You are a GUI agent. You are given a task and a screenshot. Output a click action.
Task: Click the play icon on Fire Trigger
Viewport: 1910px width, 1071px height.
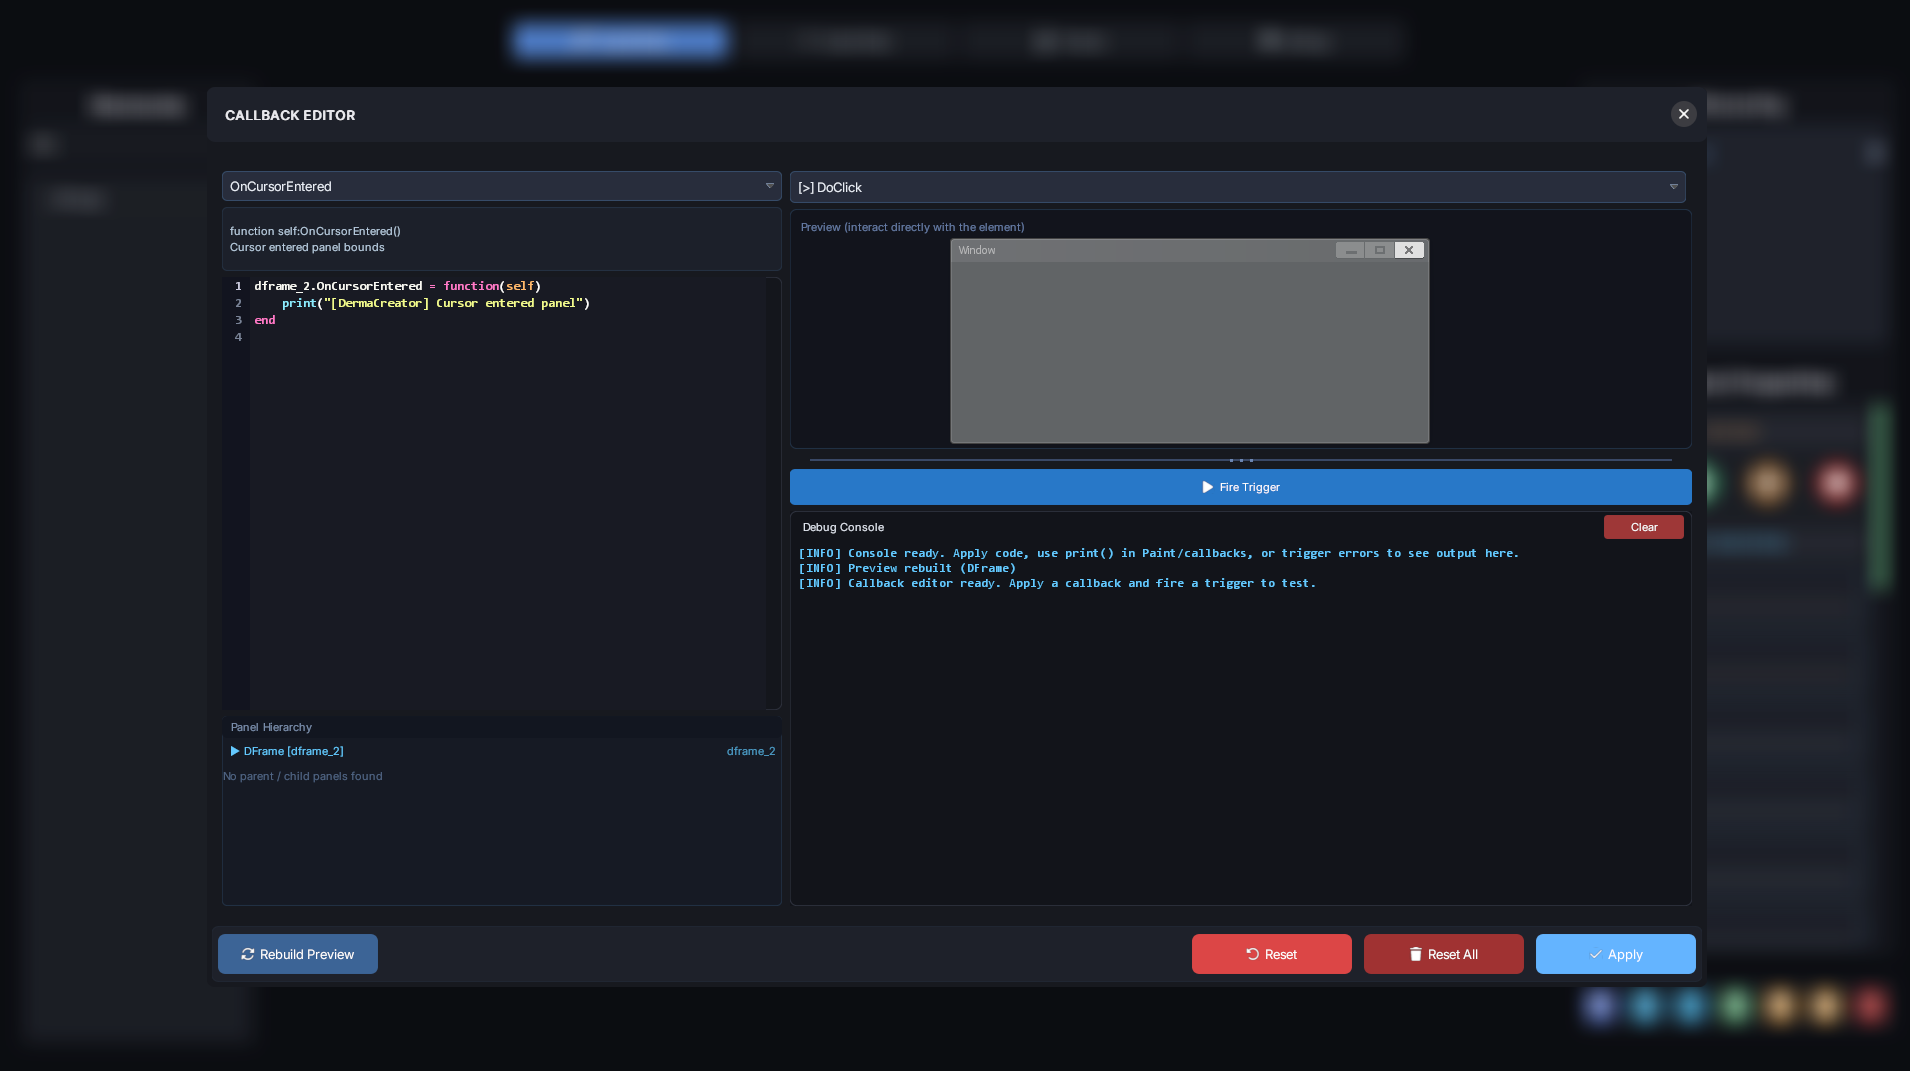tap(1205, 487)
